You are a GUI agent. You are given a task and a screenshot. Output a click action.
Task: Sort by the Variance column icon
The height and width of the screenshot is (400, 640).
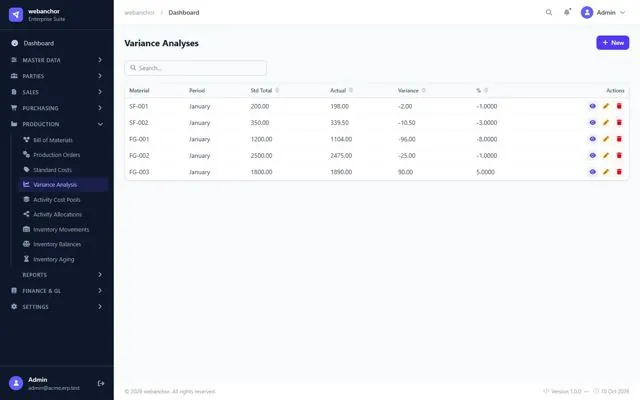424,90
